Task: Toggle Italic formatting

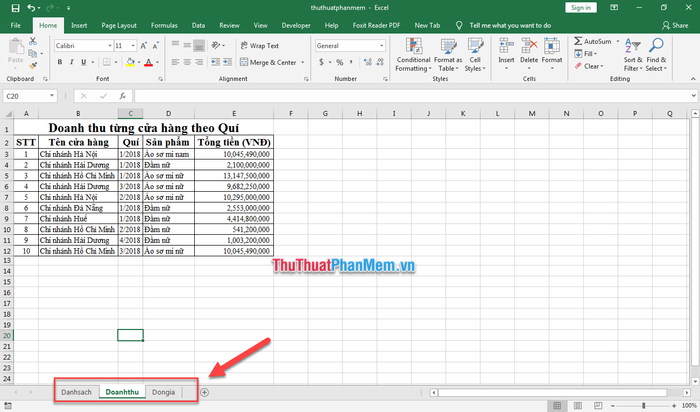Action: pos(71,62)
